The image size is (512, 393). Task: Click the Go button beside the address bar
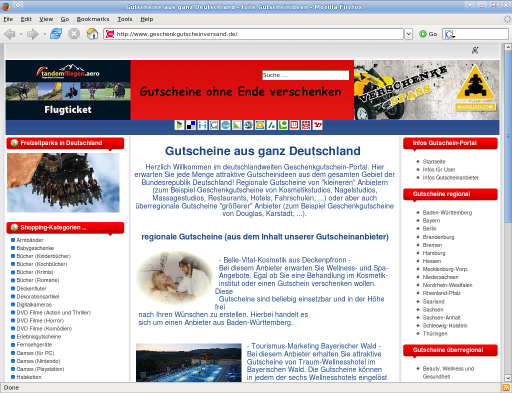(428, 34)
